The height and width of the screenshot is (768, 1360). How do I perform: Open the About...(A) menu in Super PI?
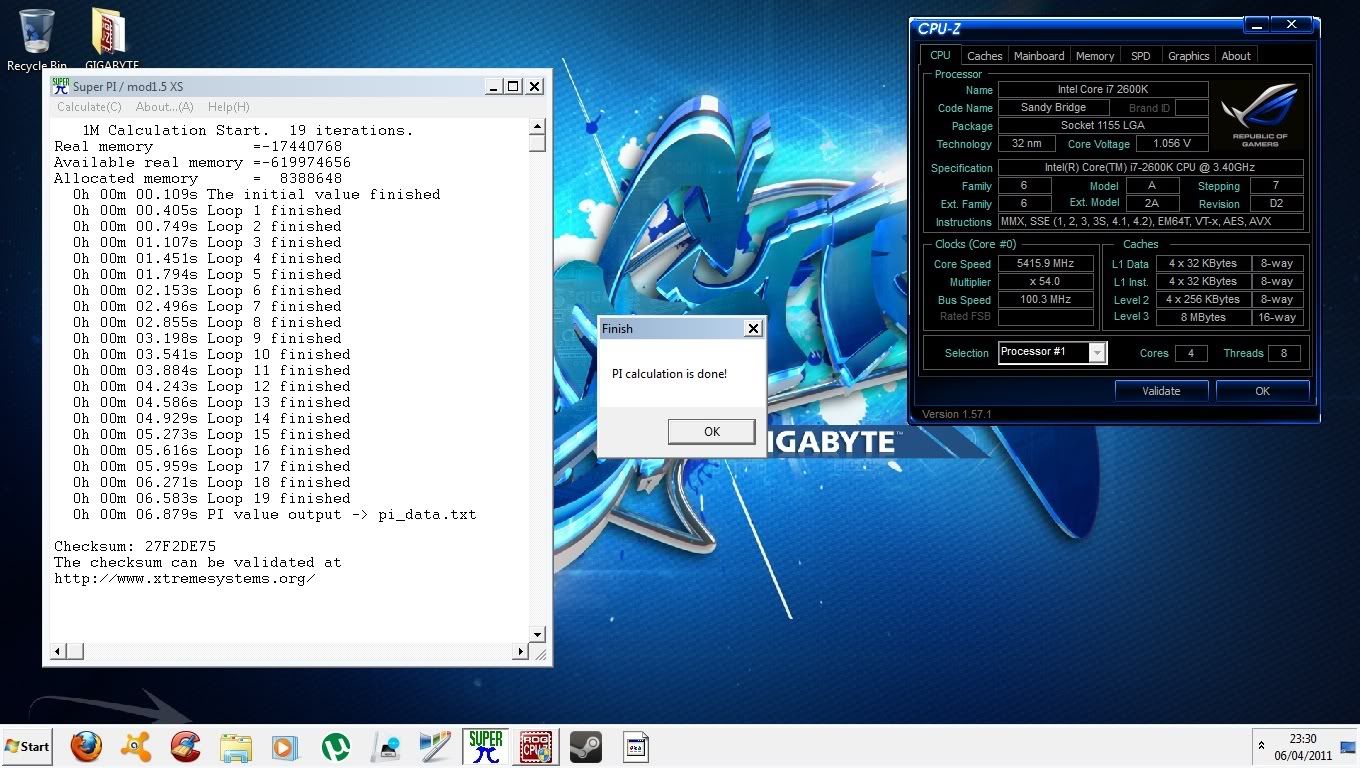(164, 107)
